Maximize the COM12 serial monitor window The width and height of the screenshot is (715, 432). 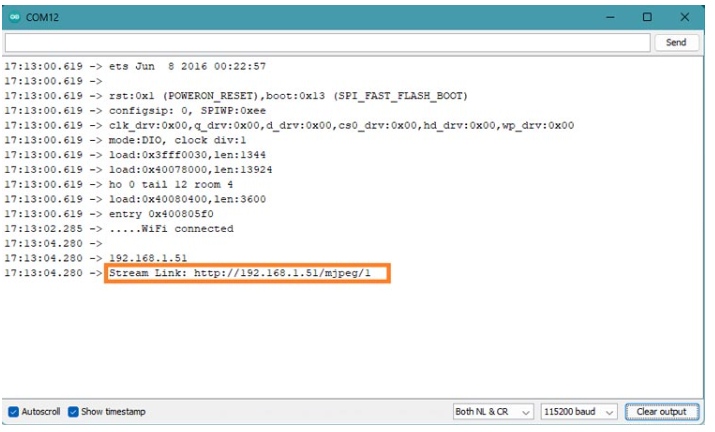pos(647,17)
